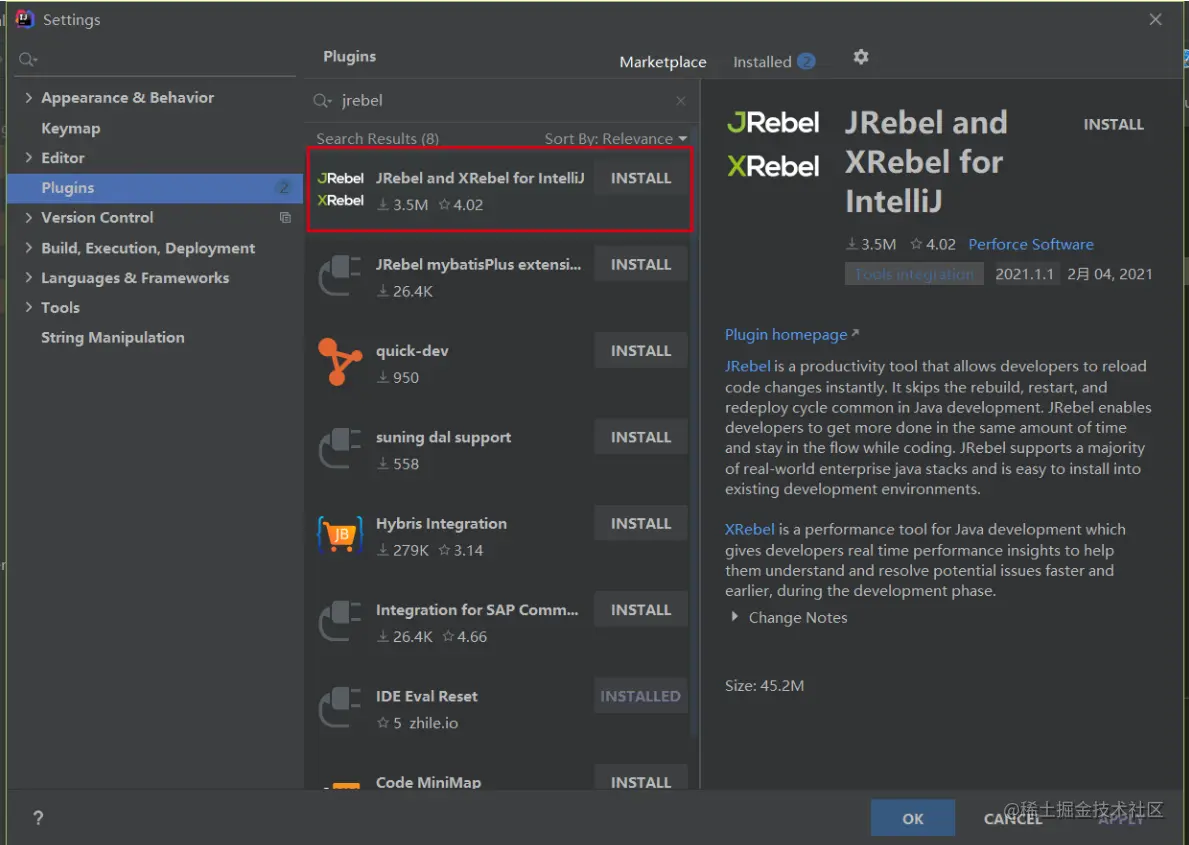Viewport: 1189px width, 845px height.
Task: Click JRebel mybatisPlus extension plugin icon
Action: point(340,275)
